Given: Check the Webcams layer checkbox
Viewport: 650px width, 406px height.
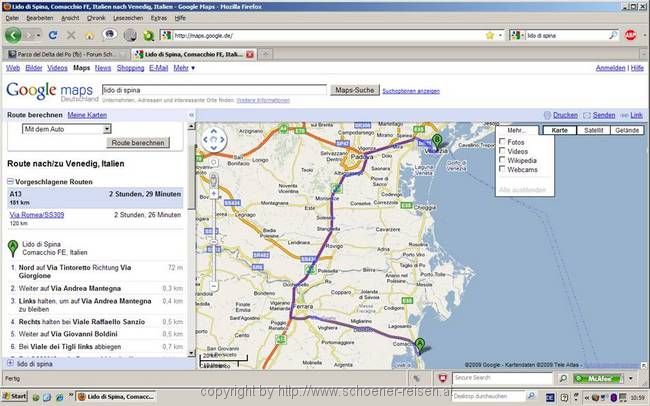Looking at the screenshot, I should click(502, 171).
